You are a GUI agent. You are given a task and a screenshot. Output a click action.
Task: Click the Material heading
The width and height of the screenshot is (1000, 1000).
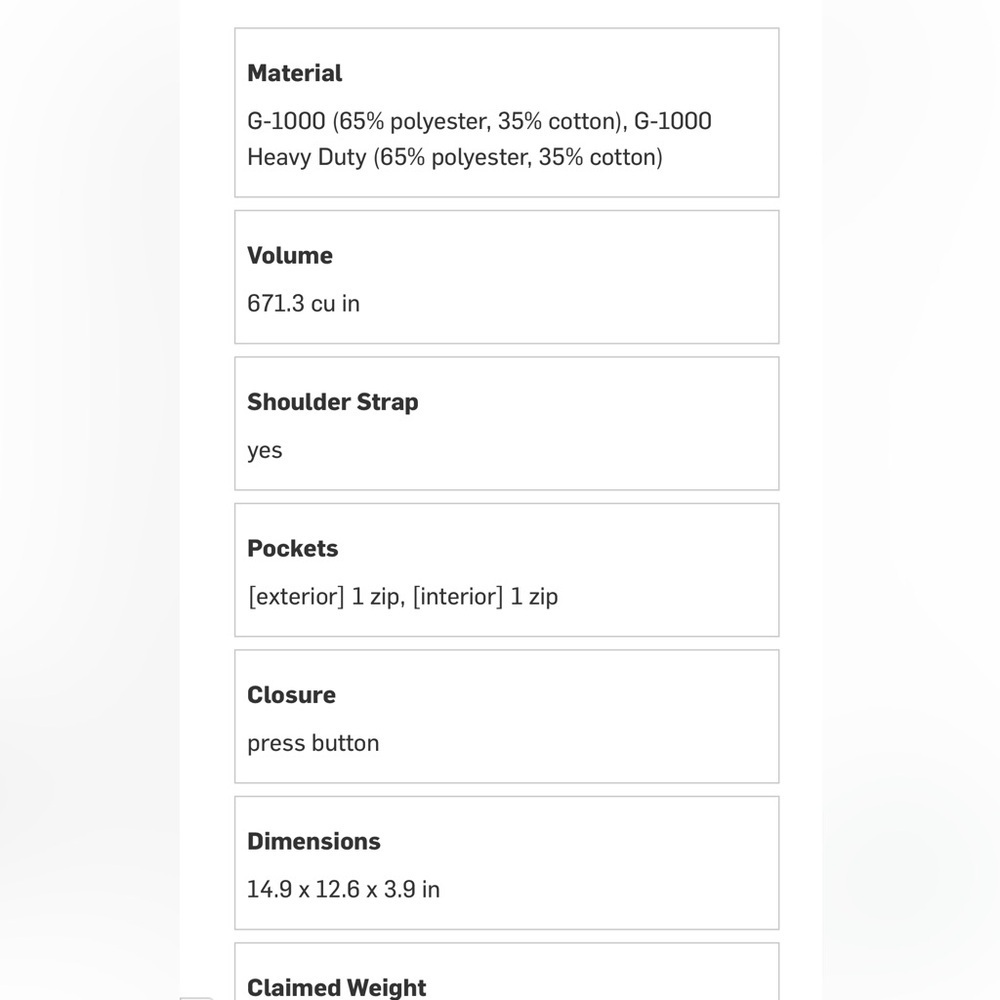coord(294,73)
